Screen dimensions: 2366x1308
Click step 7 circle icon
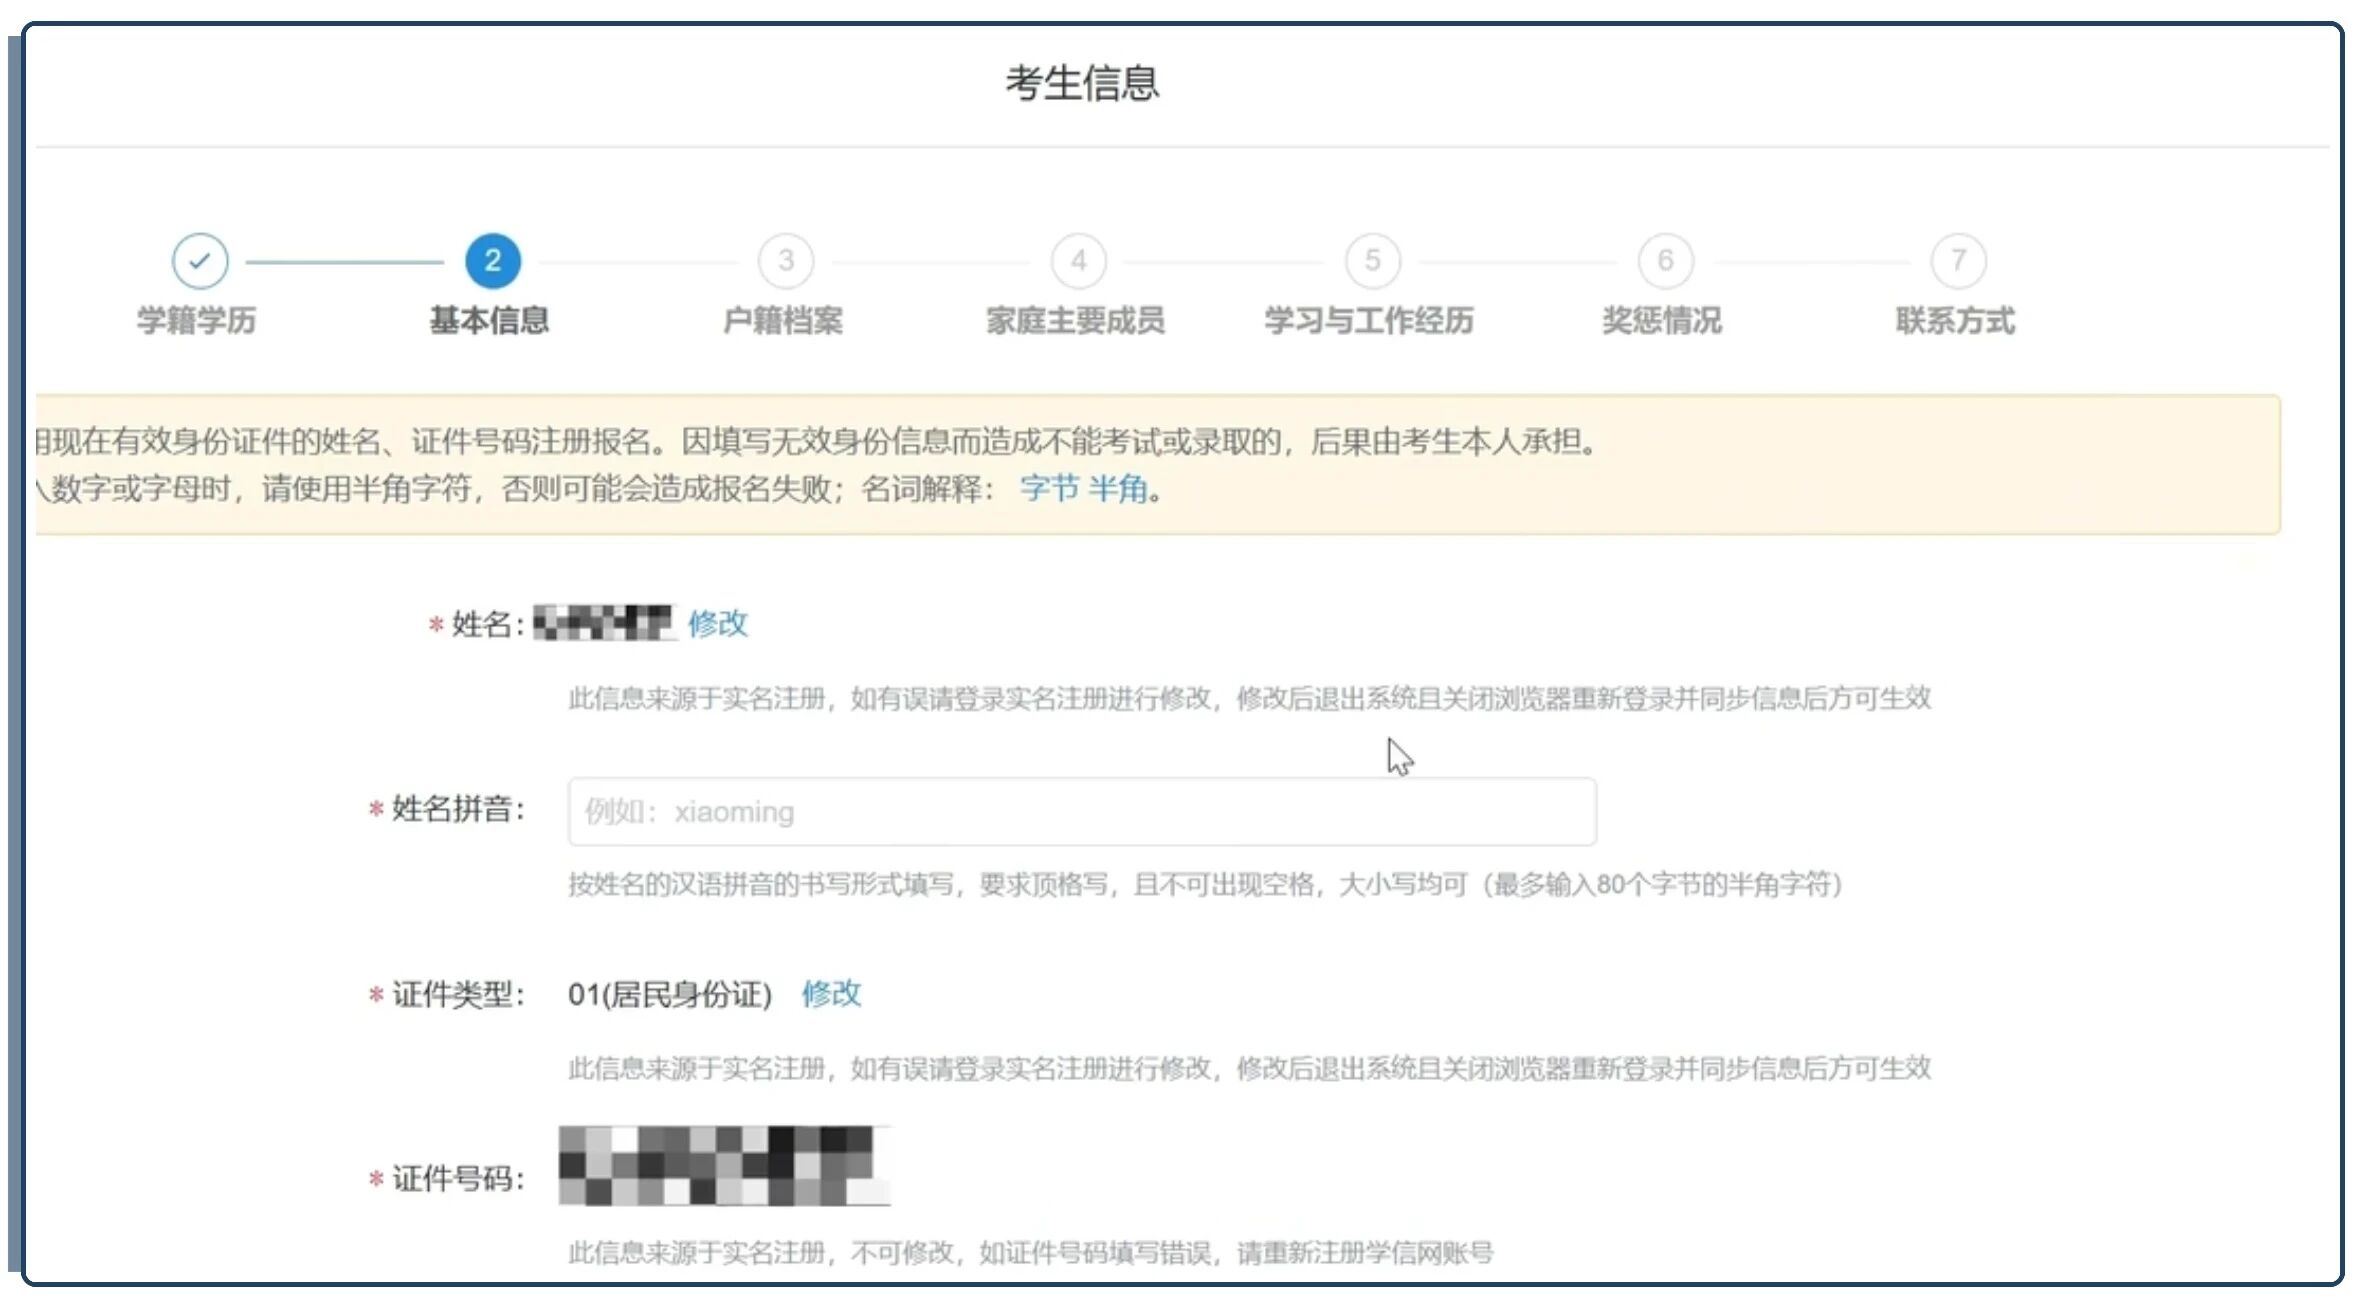pyautogui.click(x=1958, y=261)
